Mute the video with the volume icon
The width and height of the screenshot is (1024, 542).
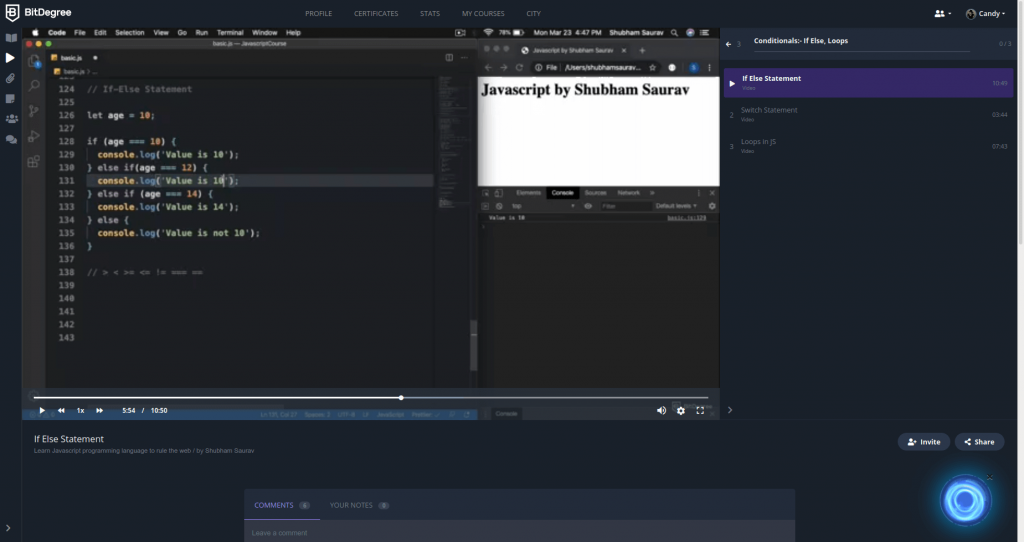[x=662, y=410]
